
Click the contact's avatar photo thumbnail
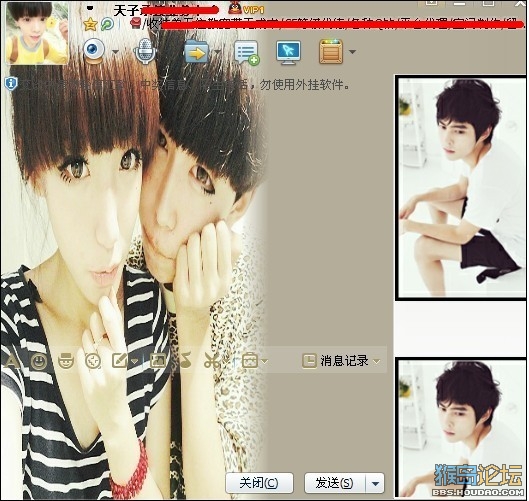point(37,32)
